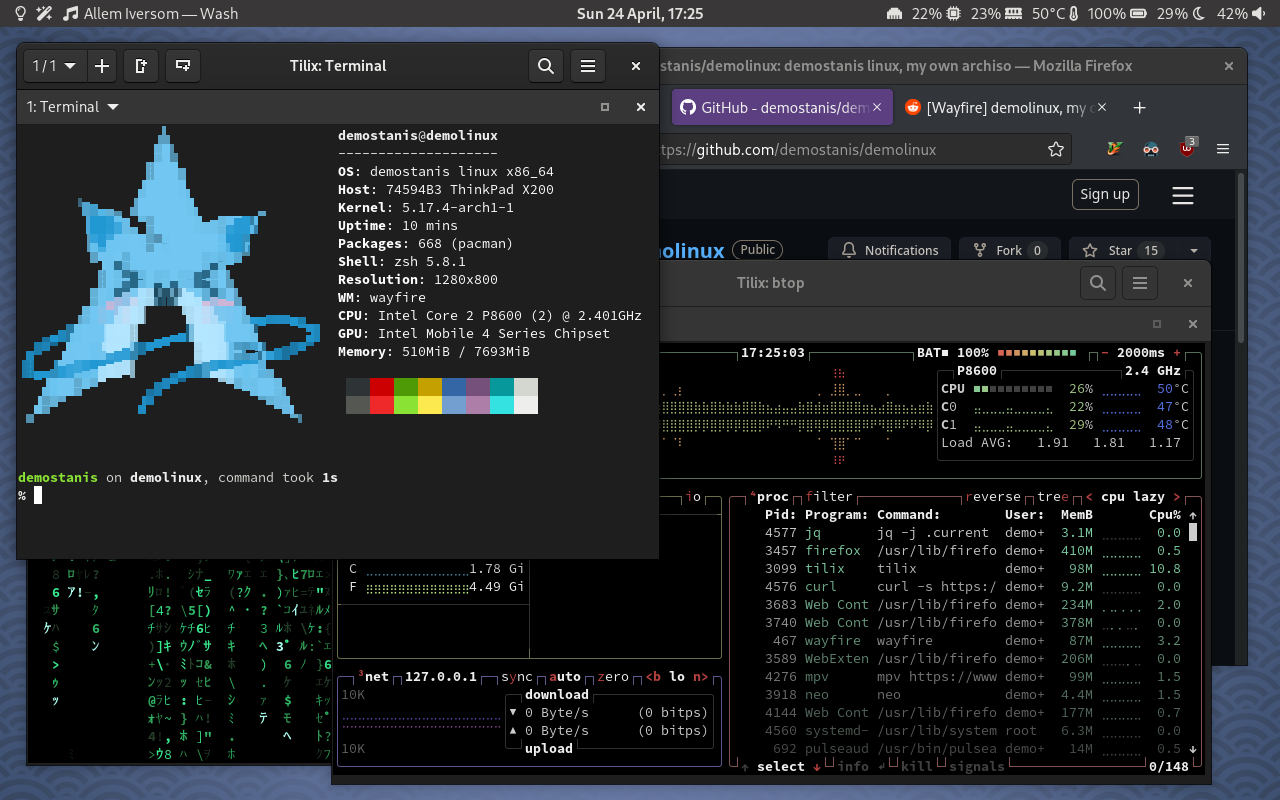Expand the 1: Terminal title dropdown
Viewport: 1280px width, 800px height.
[x=113, y=107]
